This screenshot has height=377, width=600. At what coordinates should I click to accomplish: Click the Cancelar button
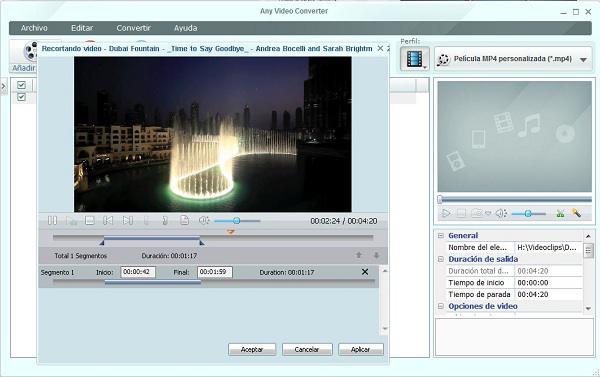click(307, 349)
